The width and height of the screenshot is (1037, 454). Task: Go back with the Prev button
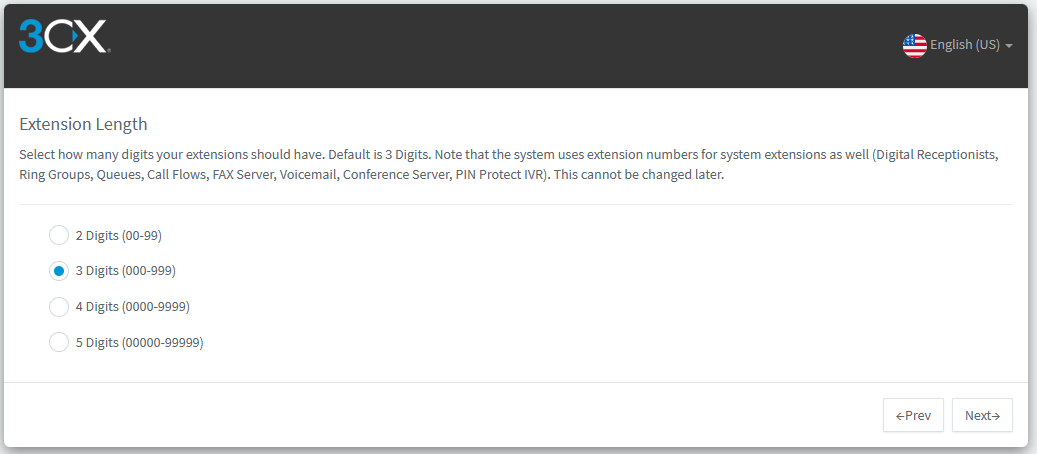(913, 415)
